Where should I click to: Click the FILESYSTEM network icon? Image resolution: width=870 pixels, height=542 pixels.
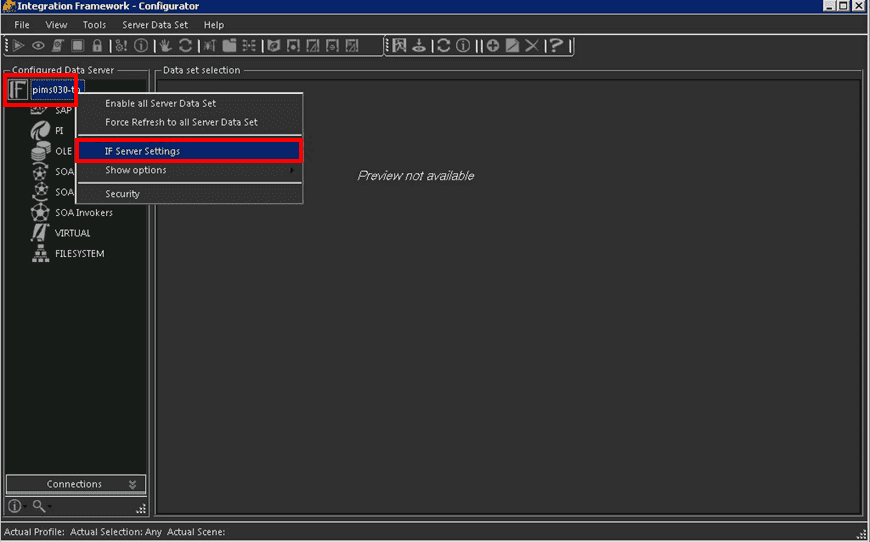tap(40, 254)
